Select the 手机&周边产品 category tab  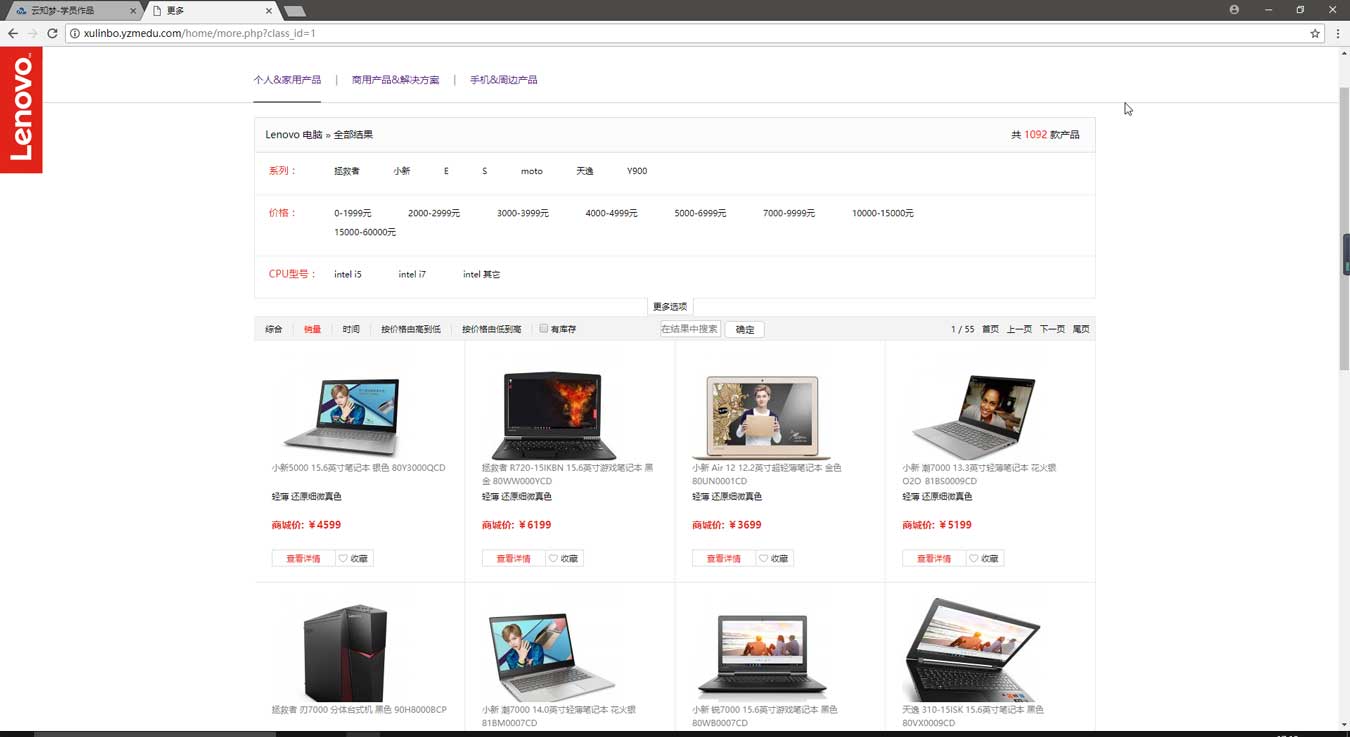(503, 80)
